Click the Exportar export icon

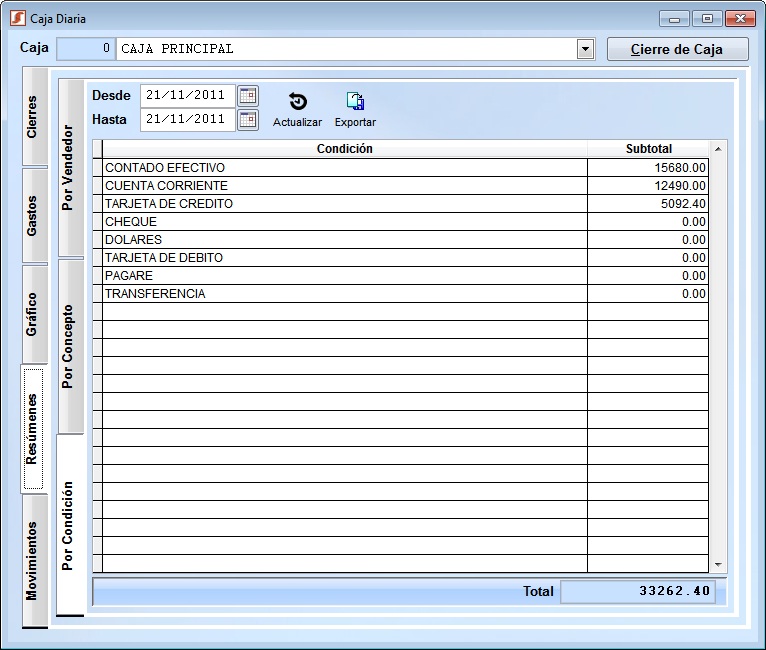coord(355,102)
